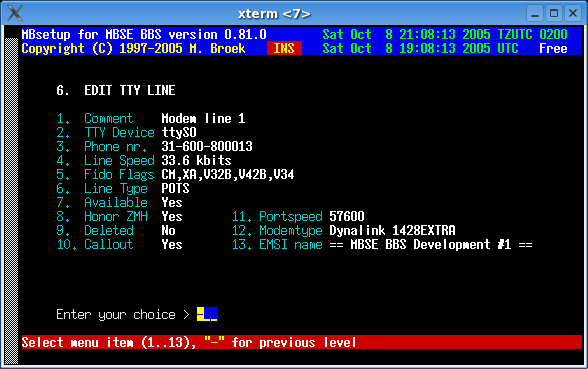Select menu item 5. Fido Flags
The width and height of the screenshot is (588, 369).
click(105, 174)
